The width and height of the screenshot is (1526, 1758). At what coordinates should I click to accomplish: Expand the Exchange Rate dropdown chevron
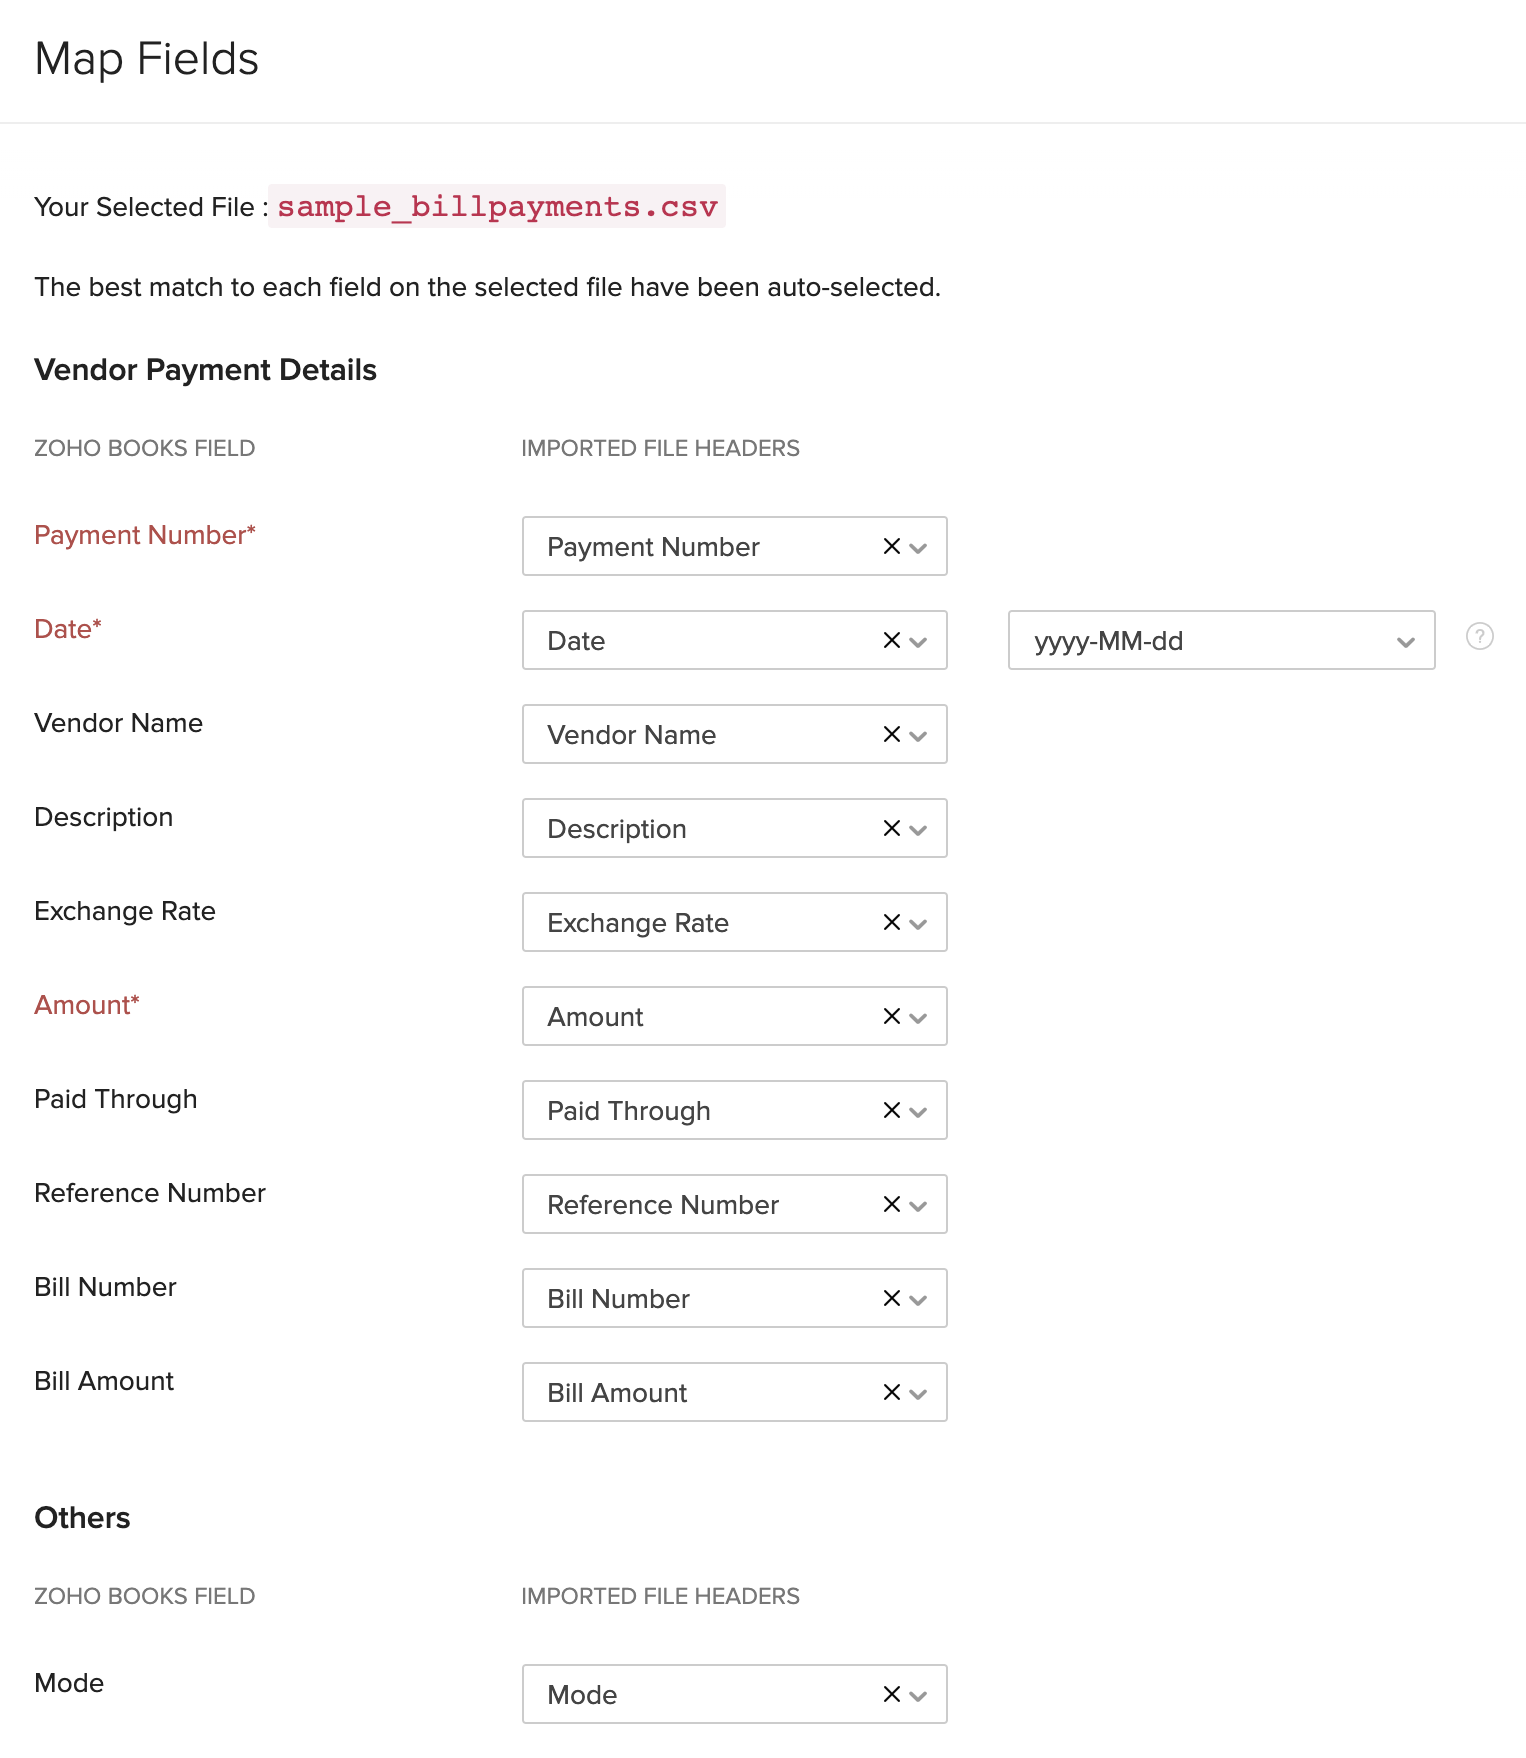[x=919, y=924]
